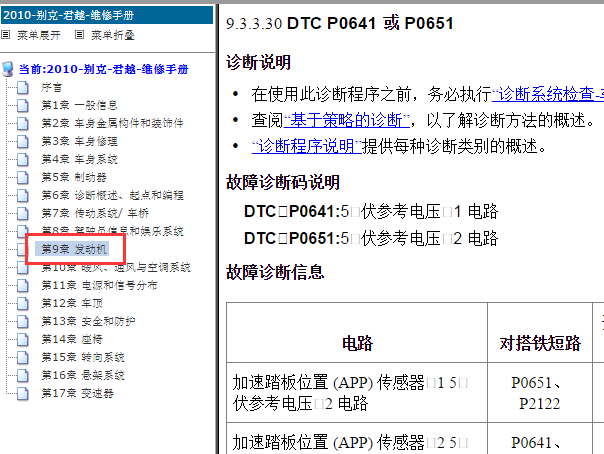
Task: Follow the 诊断系统检查 hyperlink
Action: point(548,94)
